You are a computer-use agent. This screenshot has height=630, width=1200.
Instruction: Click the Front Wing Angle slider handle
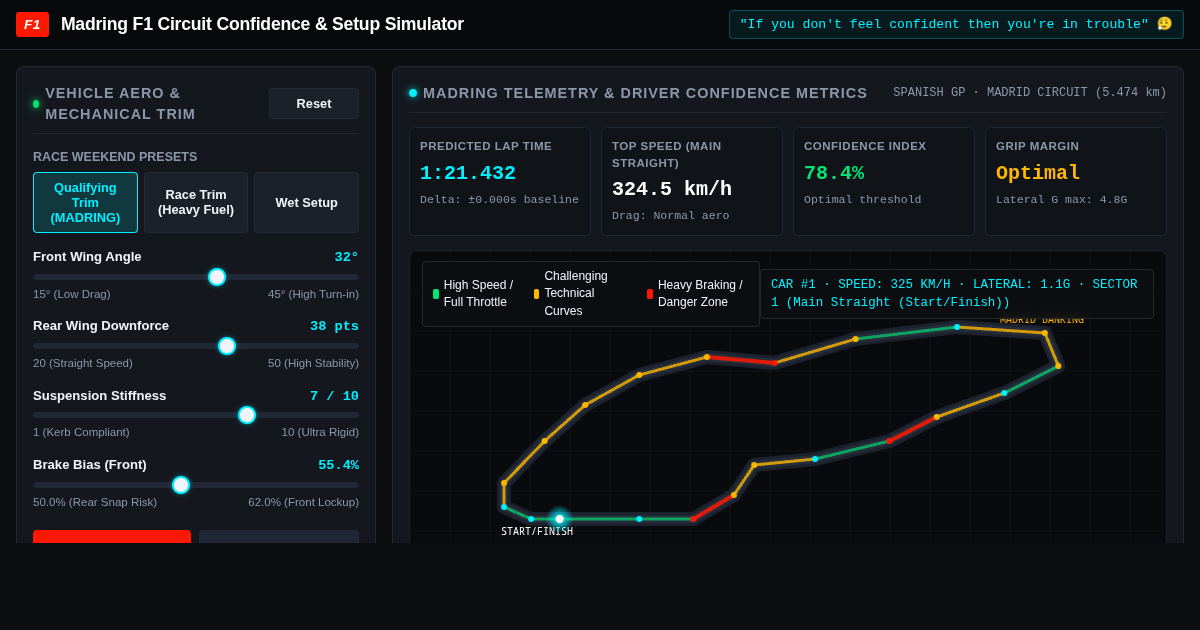click(x=217, y=277)
